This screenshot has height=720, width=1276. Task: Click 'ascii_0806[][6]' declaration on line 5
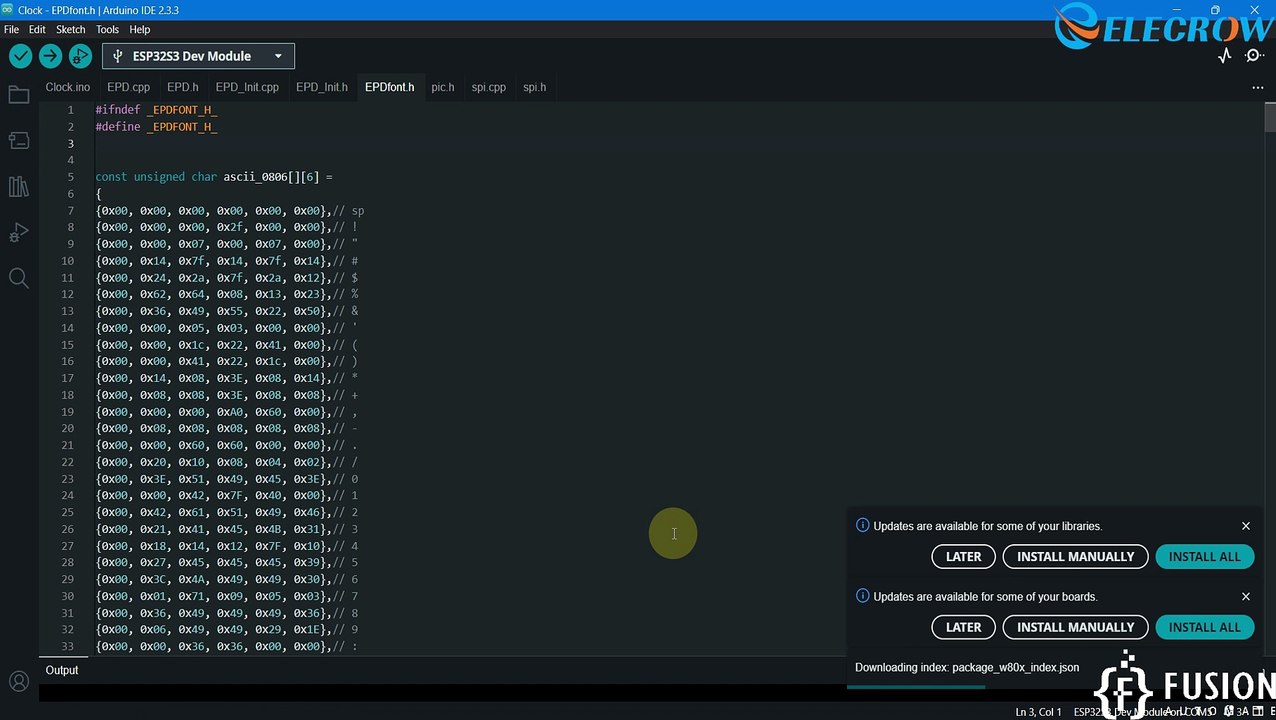pyautogui.click(x=271, y=177)
